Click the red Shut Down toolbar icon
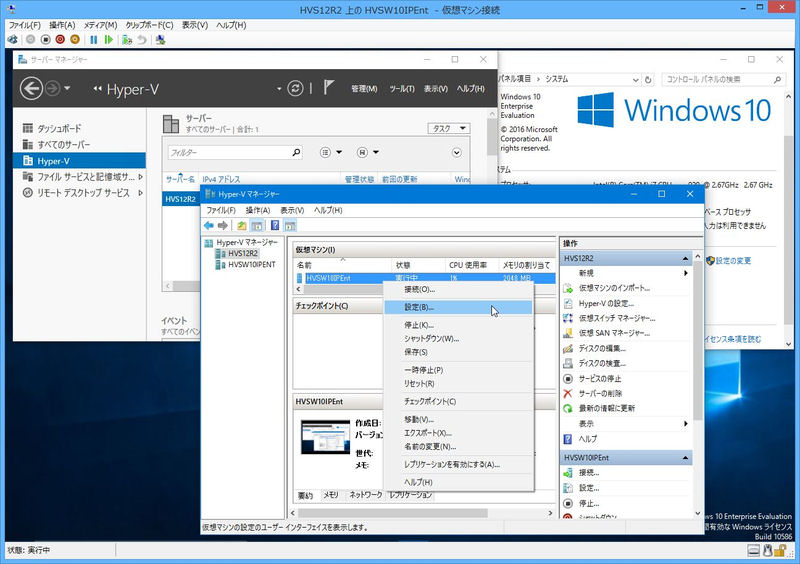The height and width of the screenshot is (564, 800). [60, 39]
